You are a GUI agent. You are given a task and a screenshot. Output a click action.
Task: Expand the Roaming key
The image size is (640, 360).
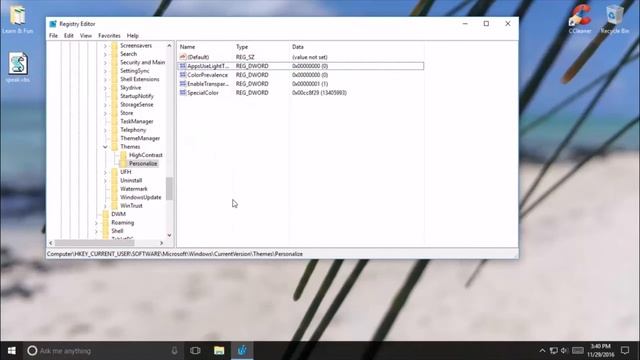(97, 223)
